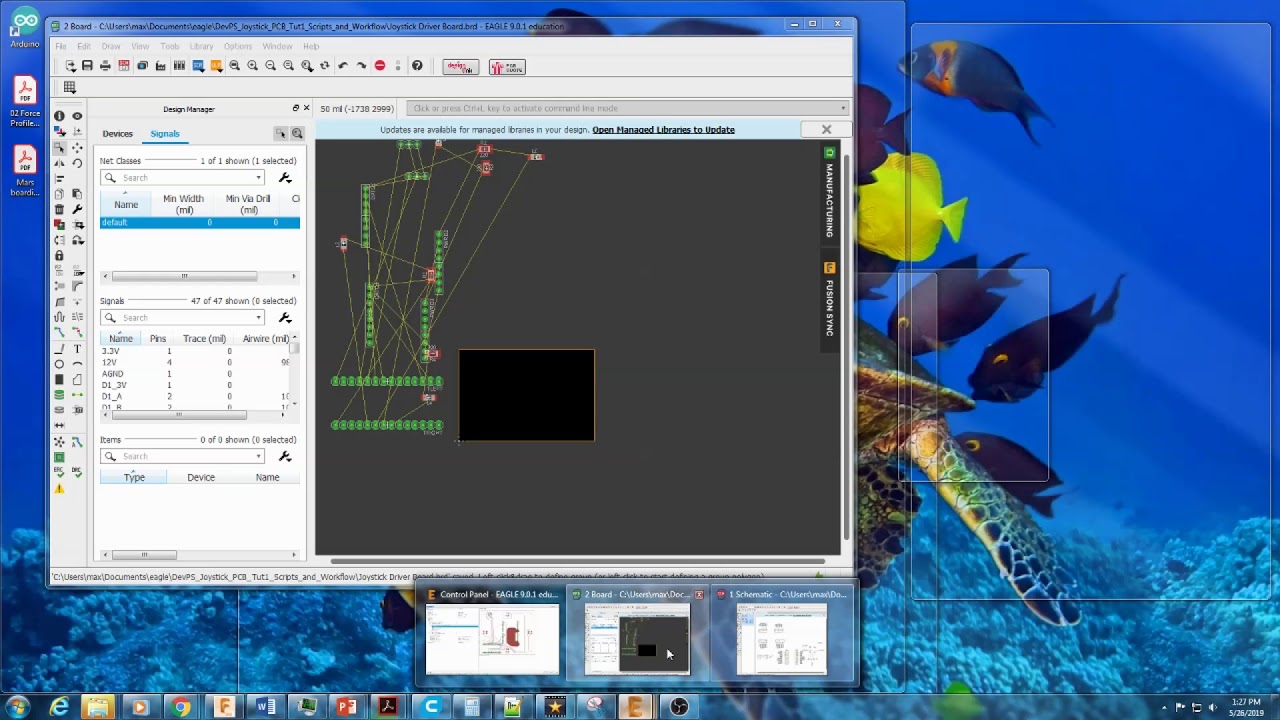Select the Copy tool
Viewport: 1280px width, 720px height.
coord(59,194)
